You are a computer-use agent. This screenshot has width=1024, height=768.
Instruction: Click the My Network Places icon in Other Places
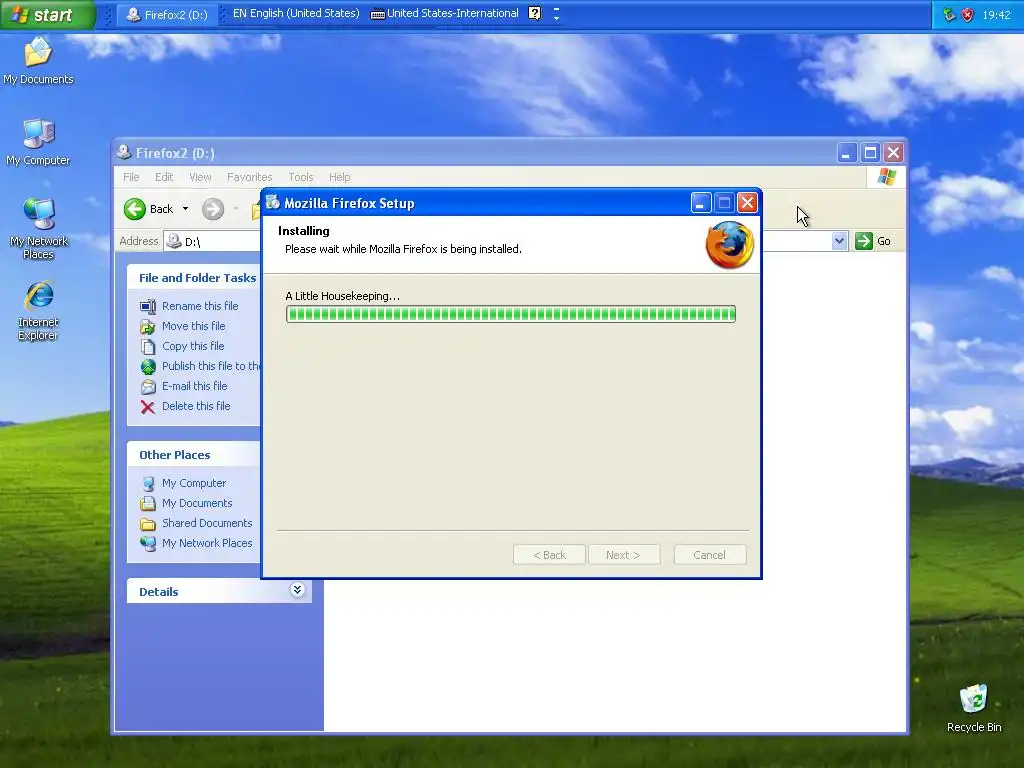(148, 543)
